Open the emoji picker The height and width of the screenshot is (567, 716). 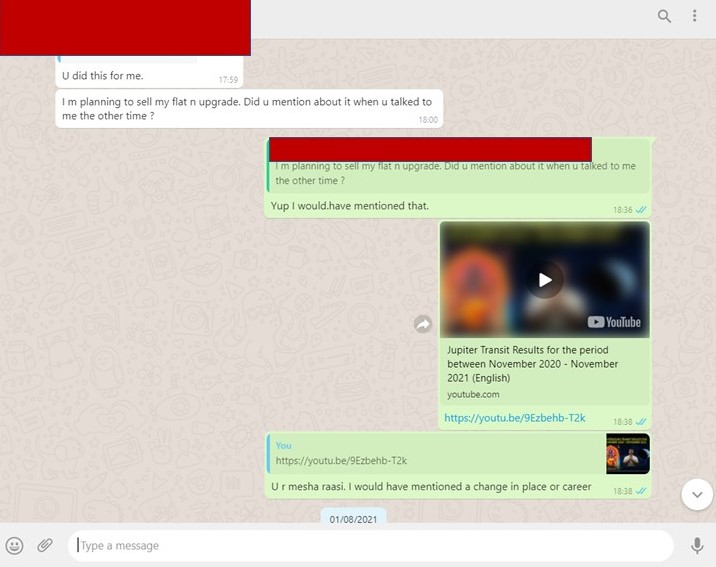tap(15, 545)
